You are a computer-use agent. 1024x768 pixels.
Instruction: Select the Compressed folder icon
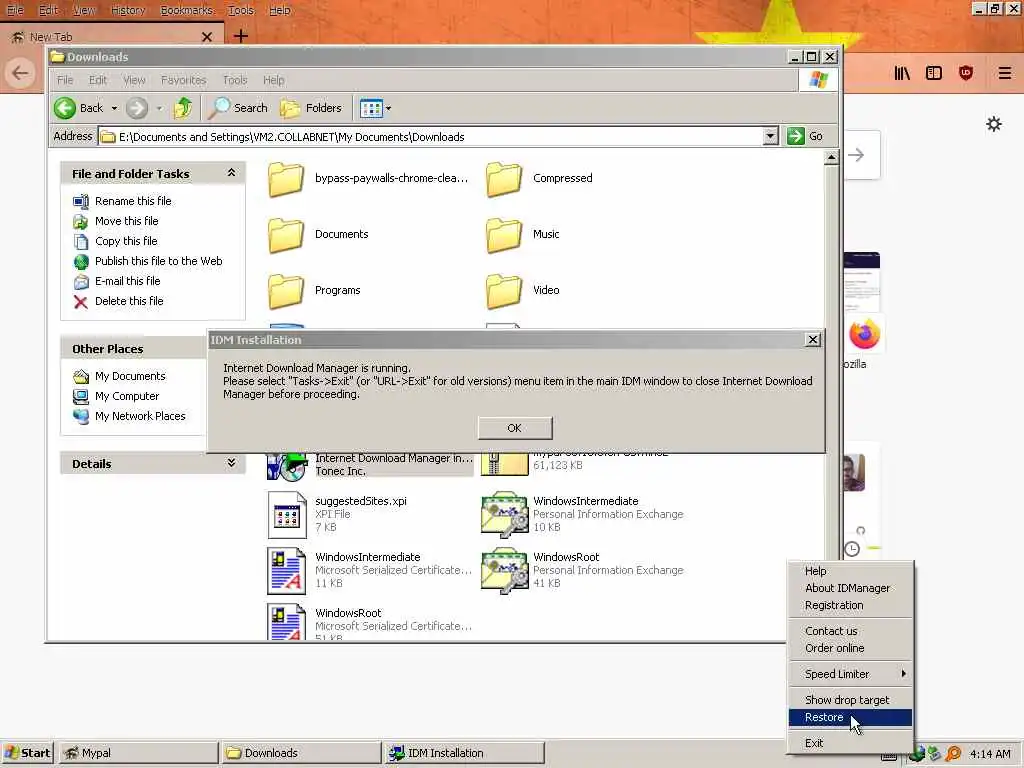click(504, 179)
